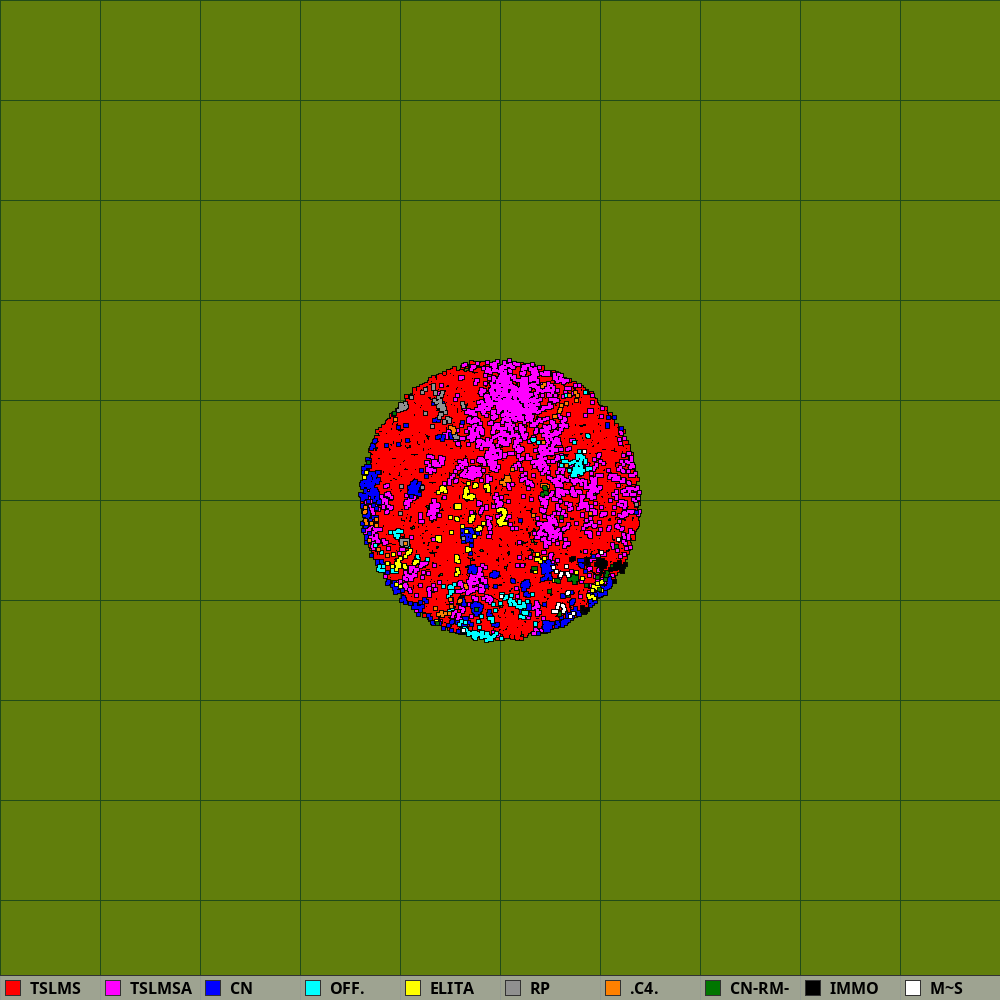Select the .C4. legend label

[643, 989]
